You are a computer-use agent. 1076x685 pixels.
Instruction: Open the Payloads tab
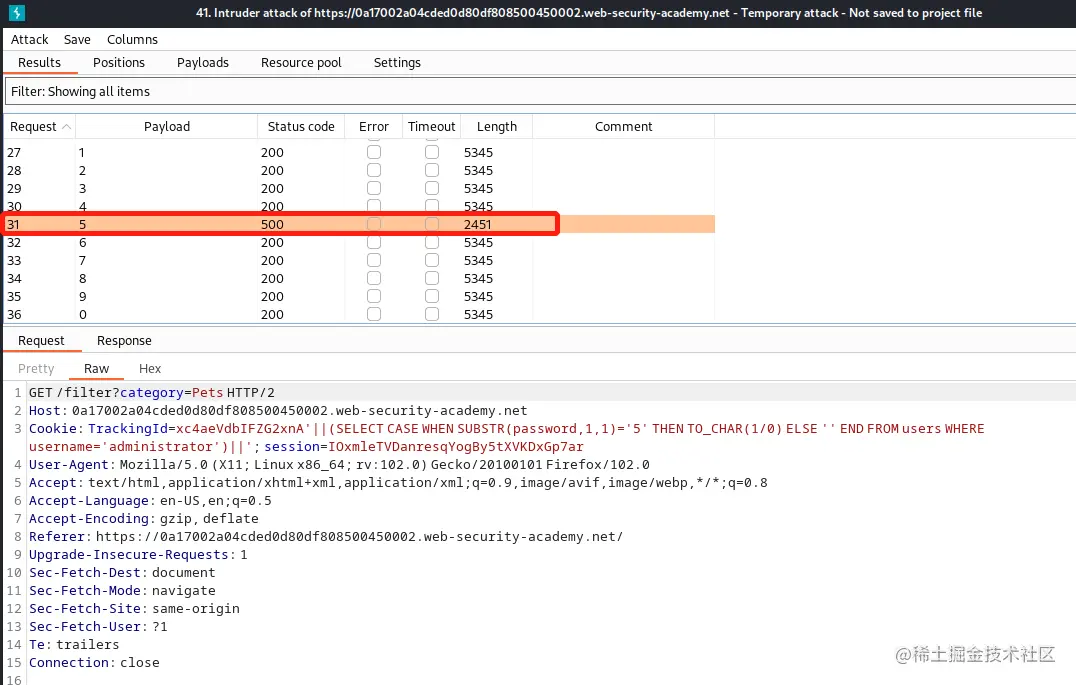click(x=202, y=62)
